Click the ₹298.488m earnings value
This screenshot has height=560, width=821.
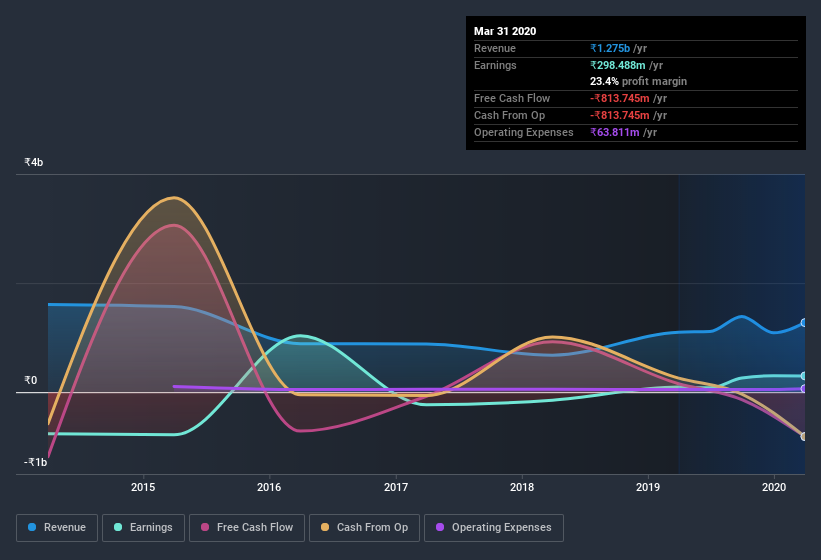[617, 65]
